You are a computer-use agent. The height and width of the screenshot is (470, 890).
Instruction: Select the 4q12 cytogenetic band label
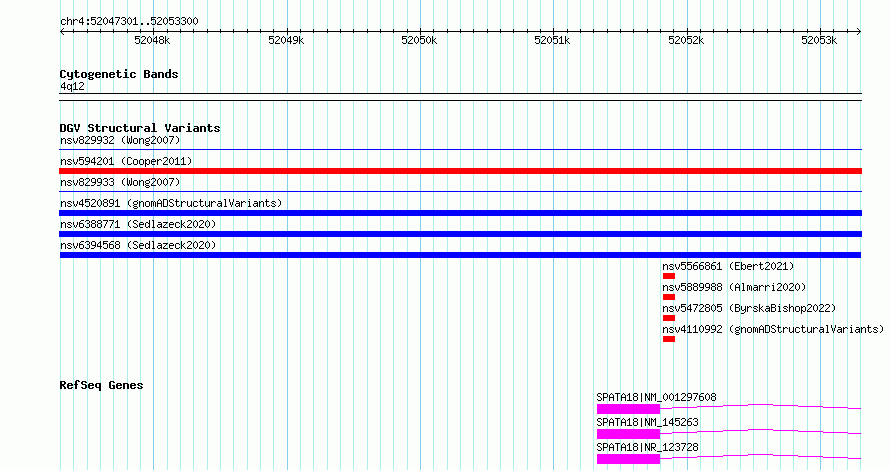[72, 86]
